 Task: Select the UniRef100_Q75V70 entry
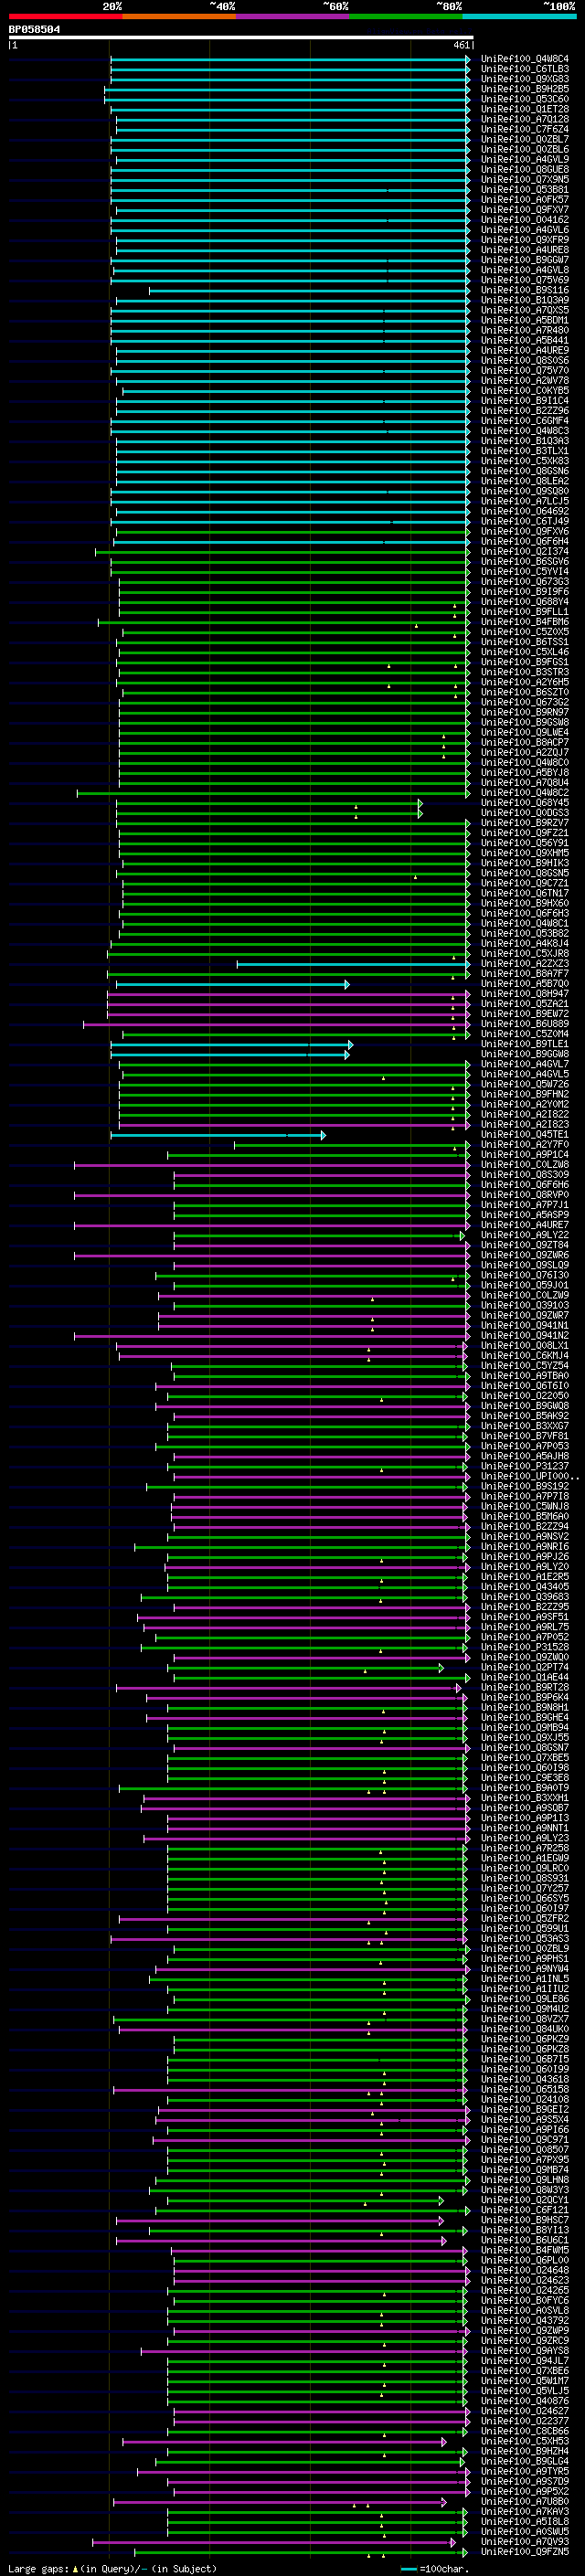point(524,371)
